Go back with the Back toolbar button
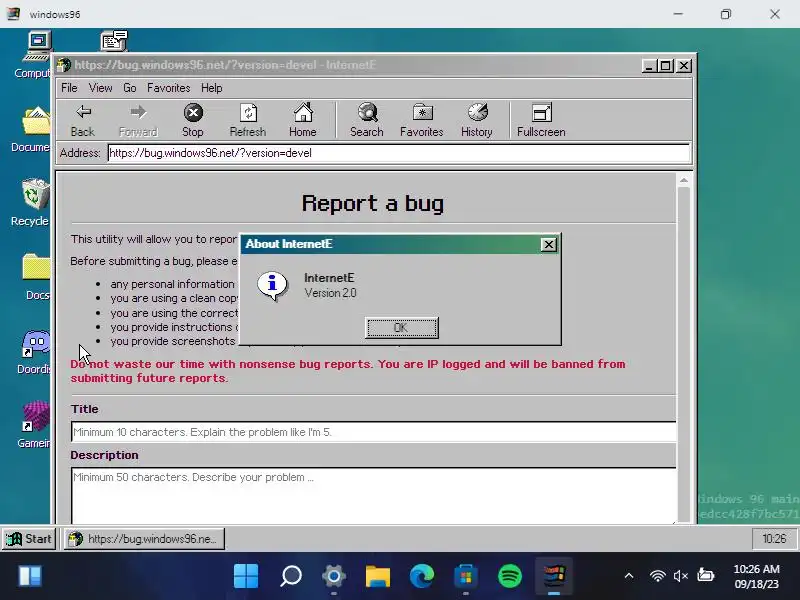The image size is (800, 600). point(83,120)
